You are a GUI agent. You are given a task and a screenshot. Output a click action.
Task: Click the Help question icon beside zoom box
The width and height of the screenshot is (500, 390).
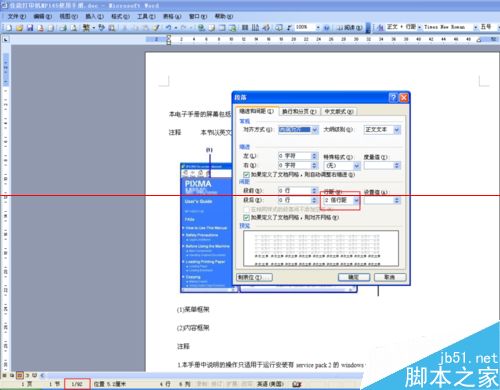coord(326,28)
